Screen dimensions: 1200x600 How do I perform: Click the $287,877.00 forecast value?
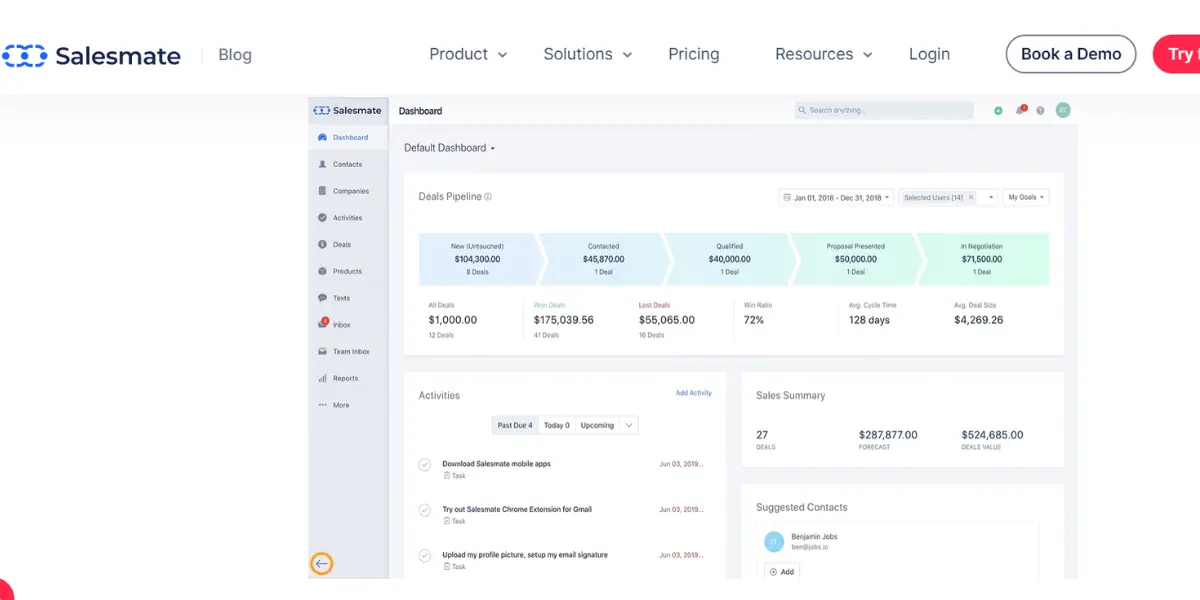pyautogui.click(x=888, y=435)
